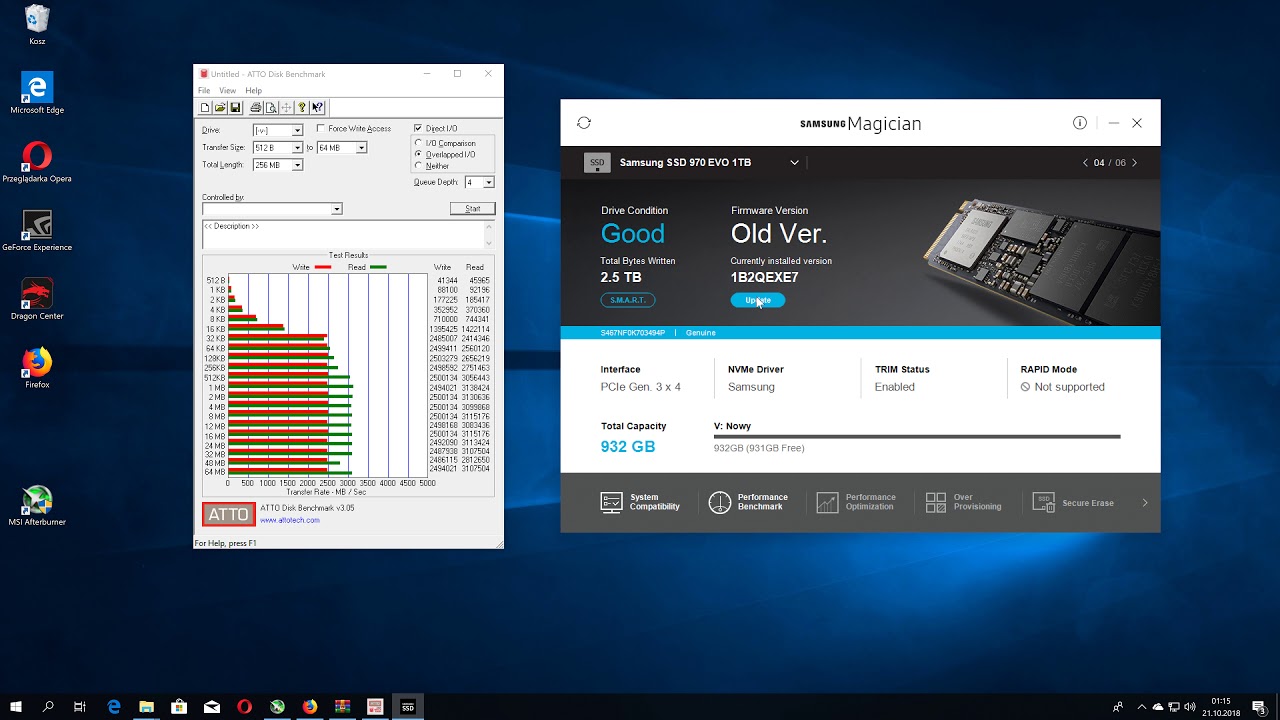Click the PCIe Gen. 3 x 4 interface value
This screenshot has width=1280, height=720.
pos(641,387)
